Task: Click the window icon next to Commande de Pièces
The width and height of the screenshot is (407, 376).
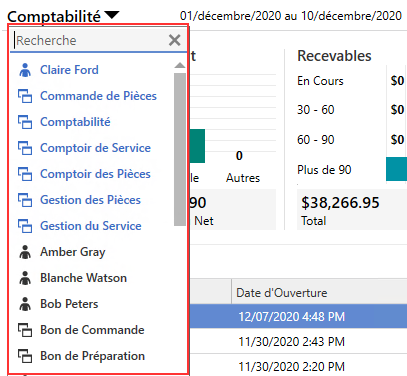Action: [25, 96]
